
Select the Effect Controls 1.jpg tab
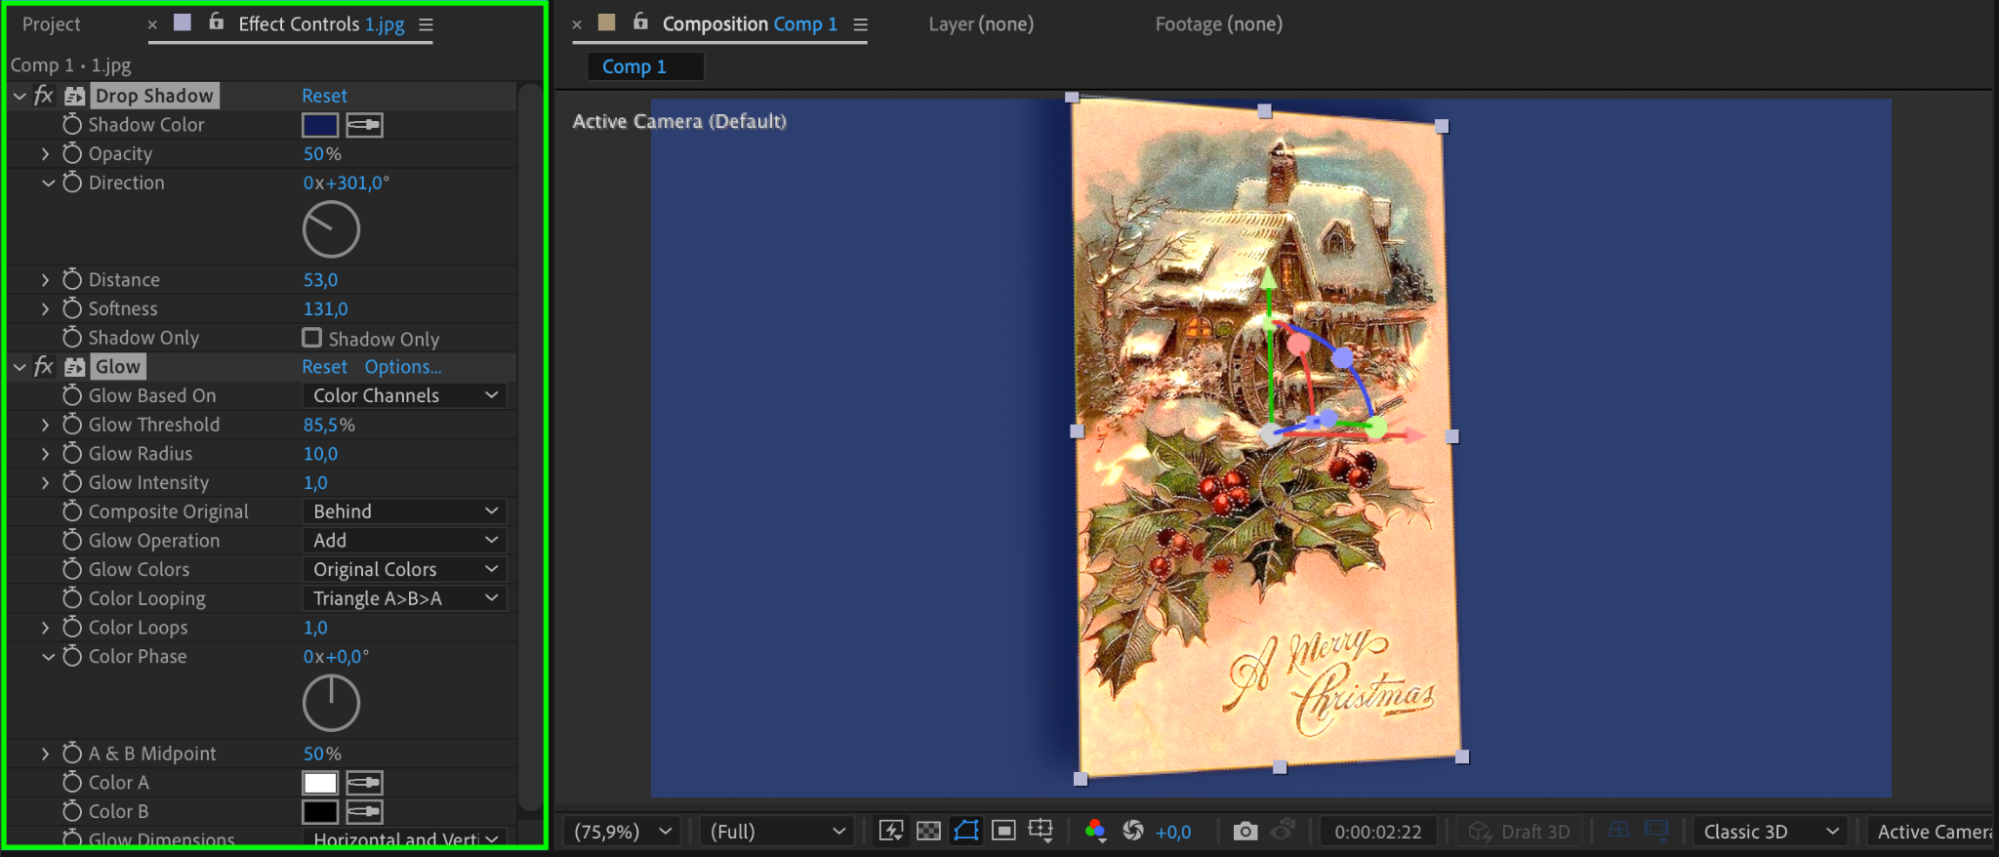pyautogui.click(x=321, y=24)
